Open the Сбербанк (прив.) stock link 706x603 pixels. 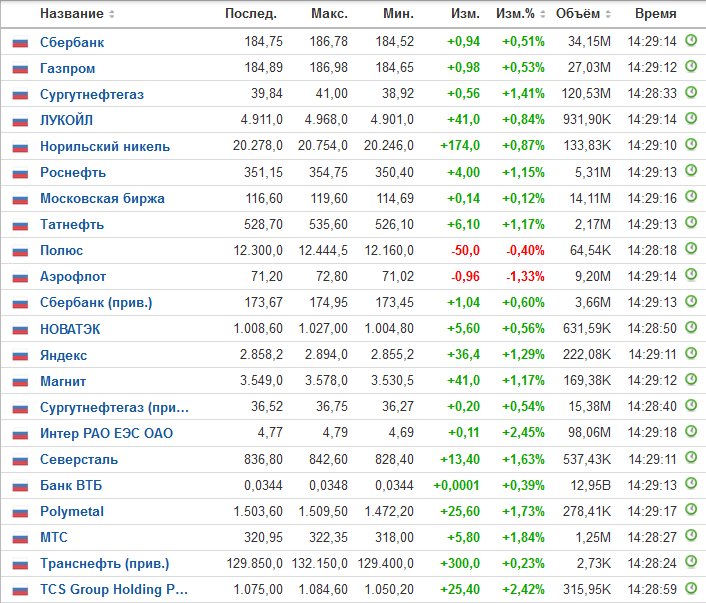coord(96,303)
